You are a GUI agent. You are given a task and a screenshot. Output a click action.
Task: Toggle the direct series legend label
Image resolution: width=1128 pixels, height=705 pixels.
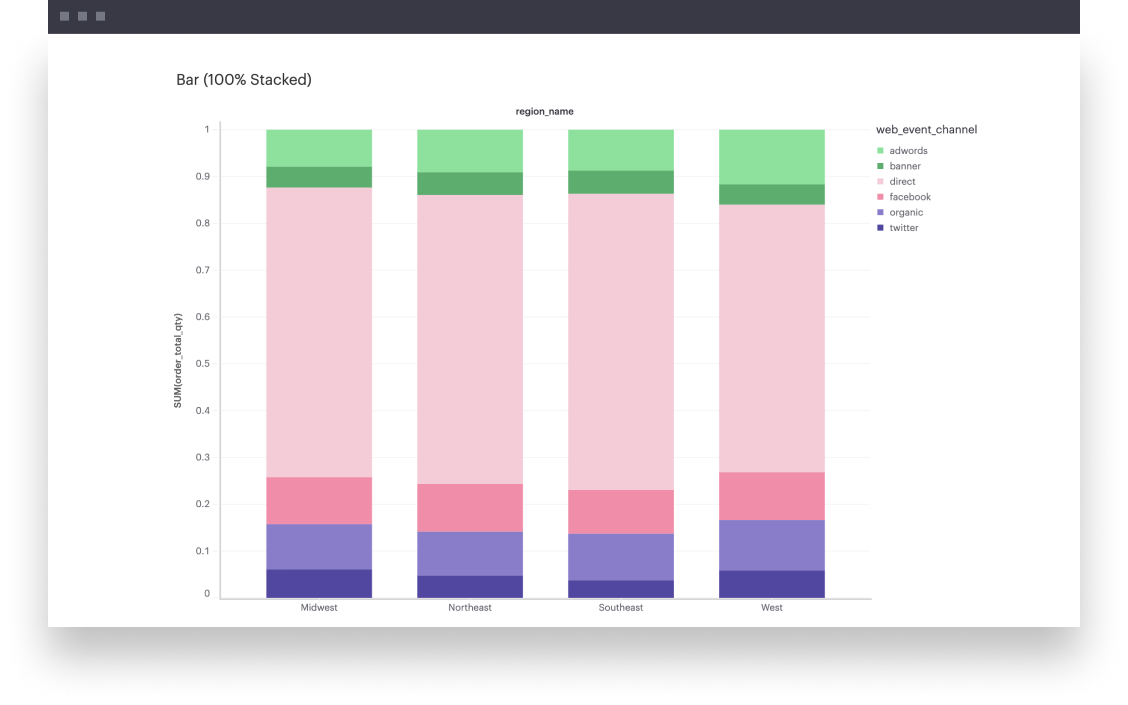point(902,182)
